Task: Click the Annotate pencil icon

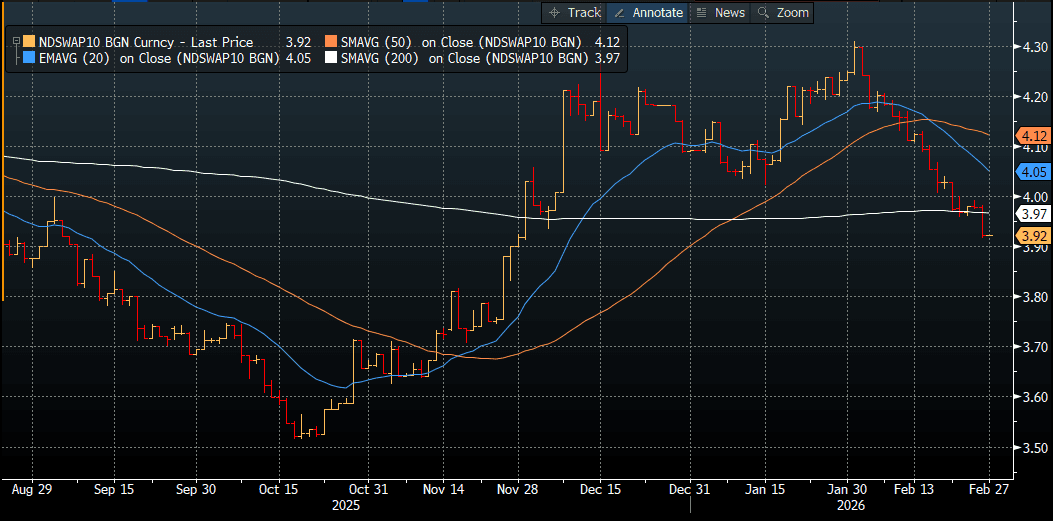Action: click(619, 13)
